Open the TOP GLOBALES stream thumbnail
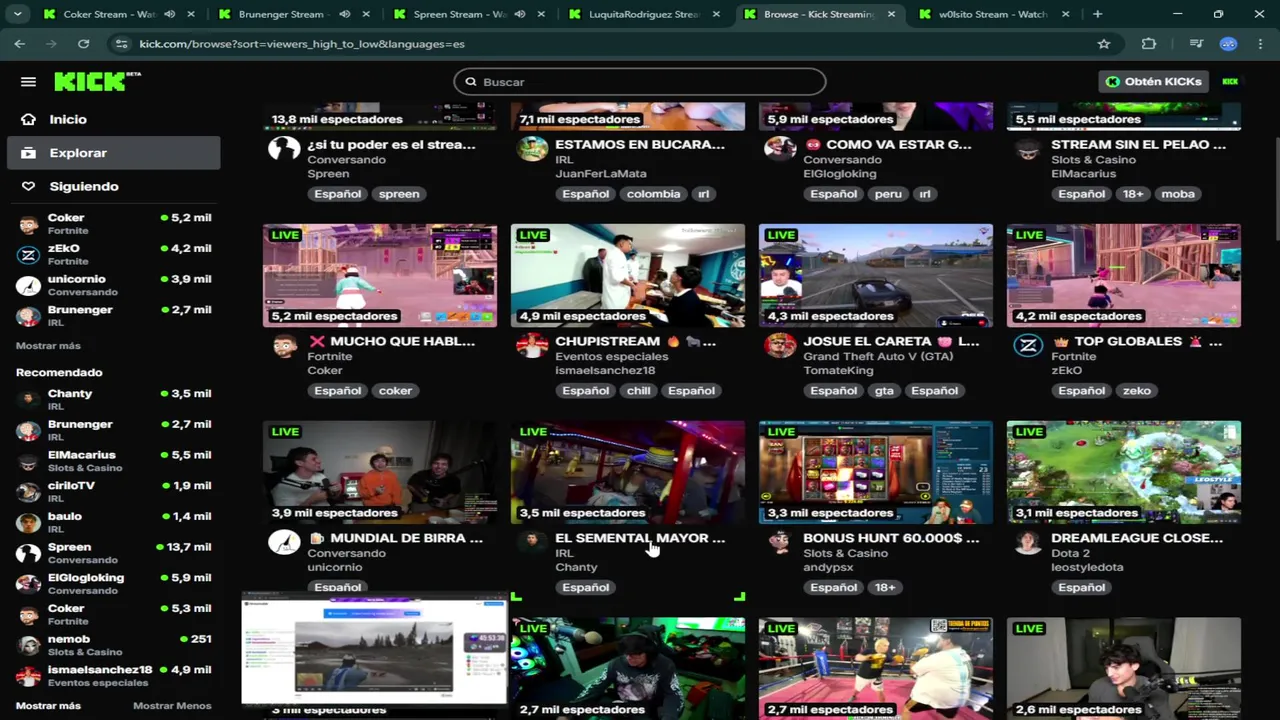 [1124, 276]
